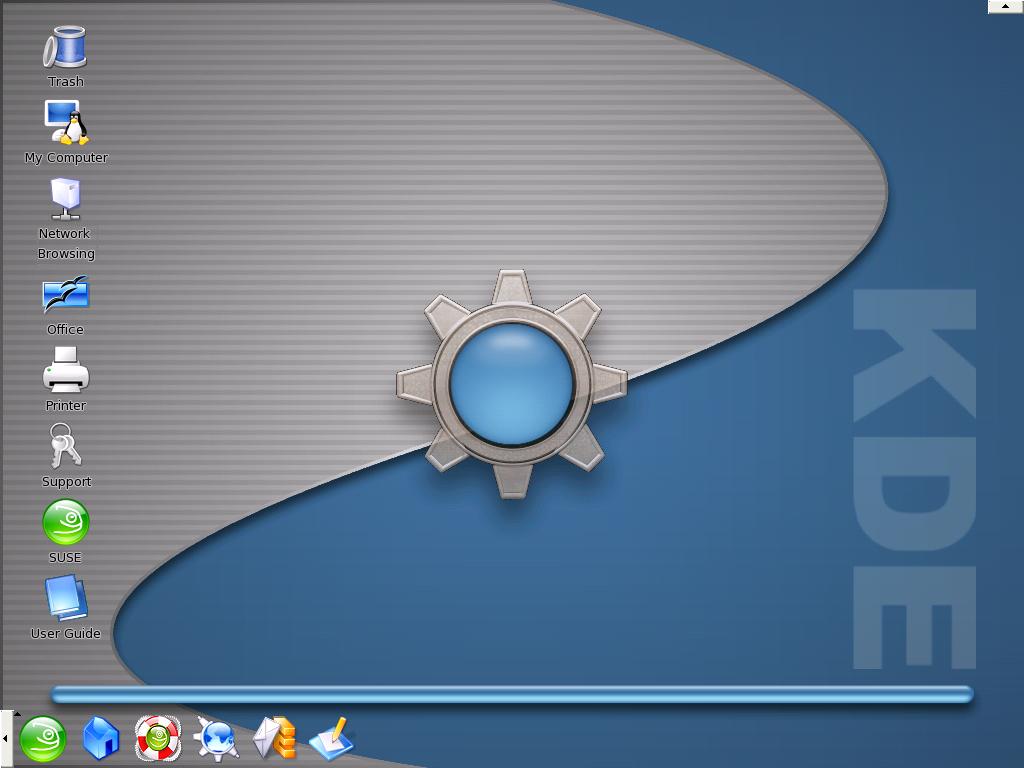Image resolution: width=1024 pixels, height=768 pixels.
Task: Click the up-arrow button in top-right corner
Action: pos(1005,6)
